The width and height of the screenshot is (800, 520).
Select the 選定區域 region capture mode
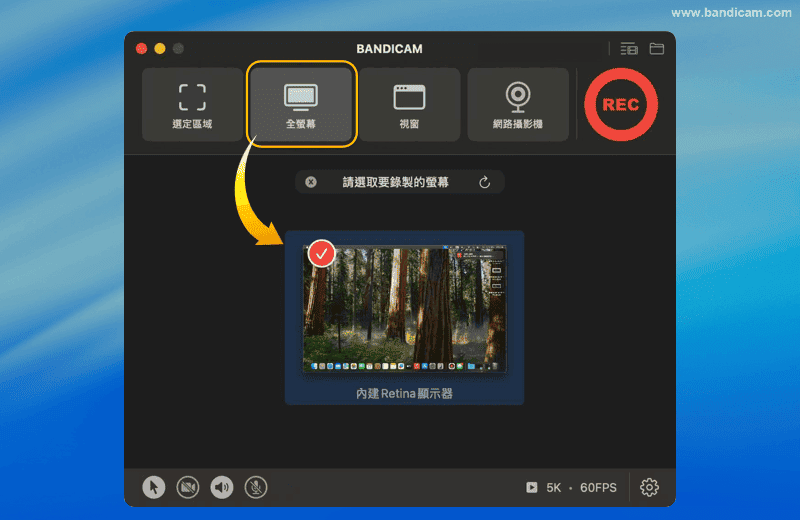click(x=192, y=104)
